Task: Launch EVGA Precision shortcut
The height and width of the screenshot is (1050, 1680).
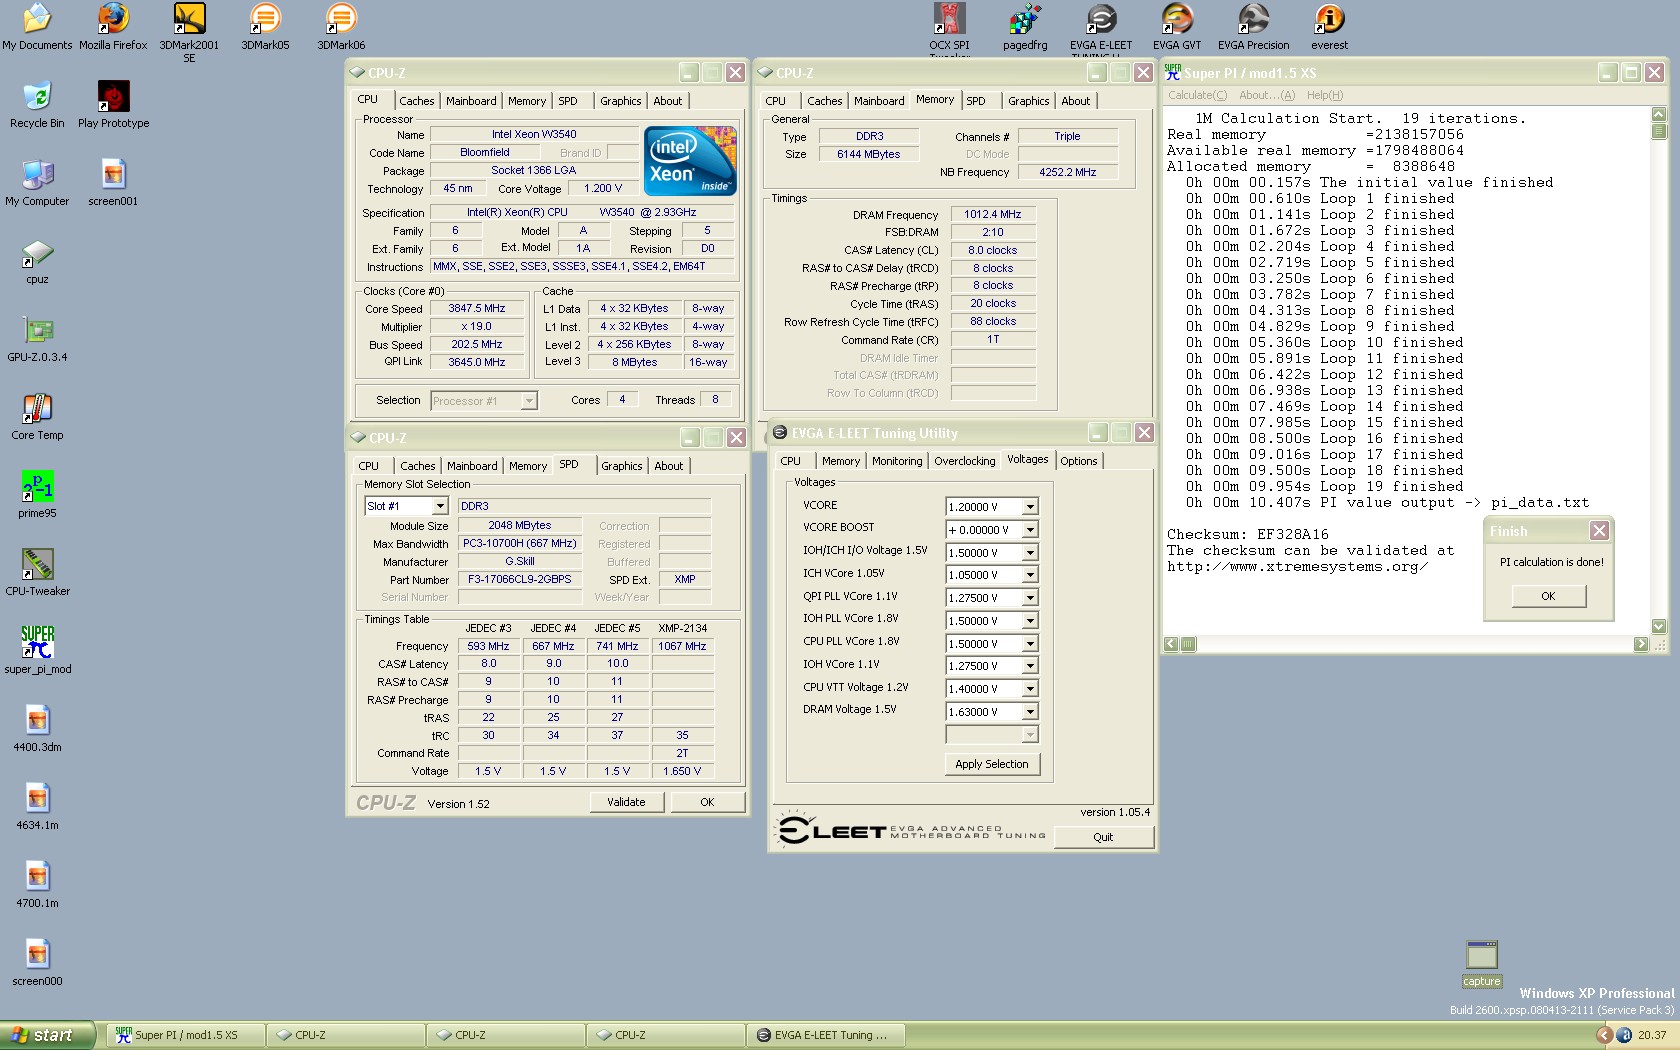Action: (1253, 27)
